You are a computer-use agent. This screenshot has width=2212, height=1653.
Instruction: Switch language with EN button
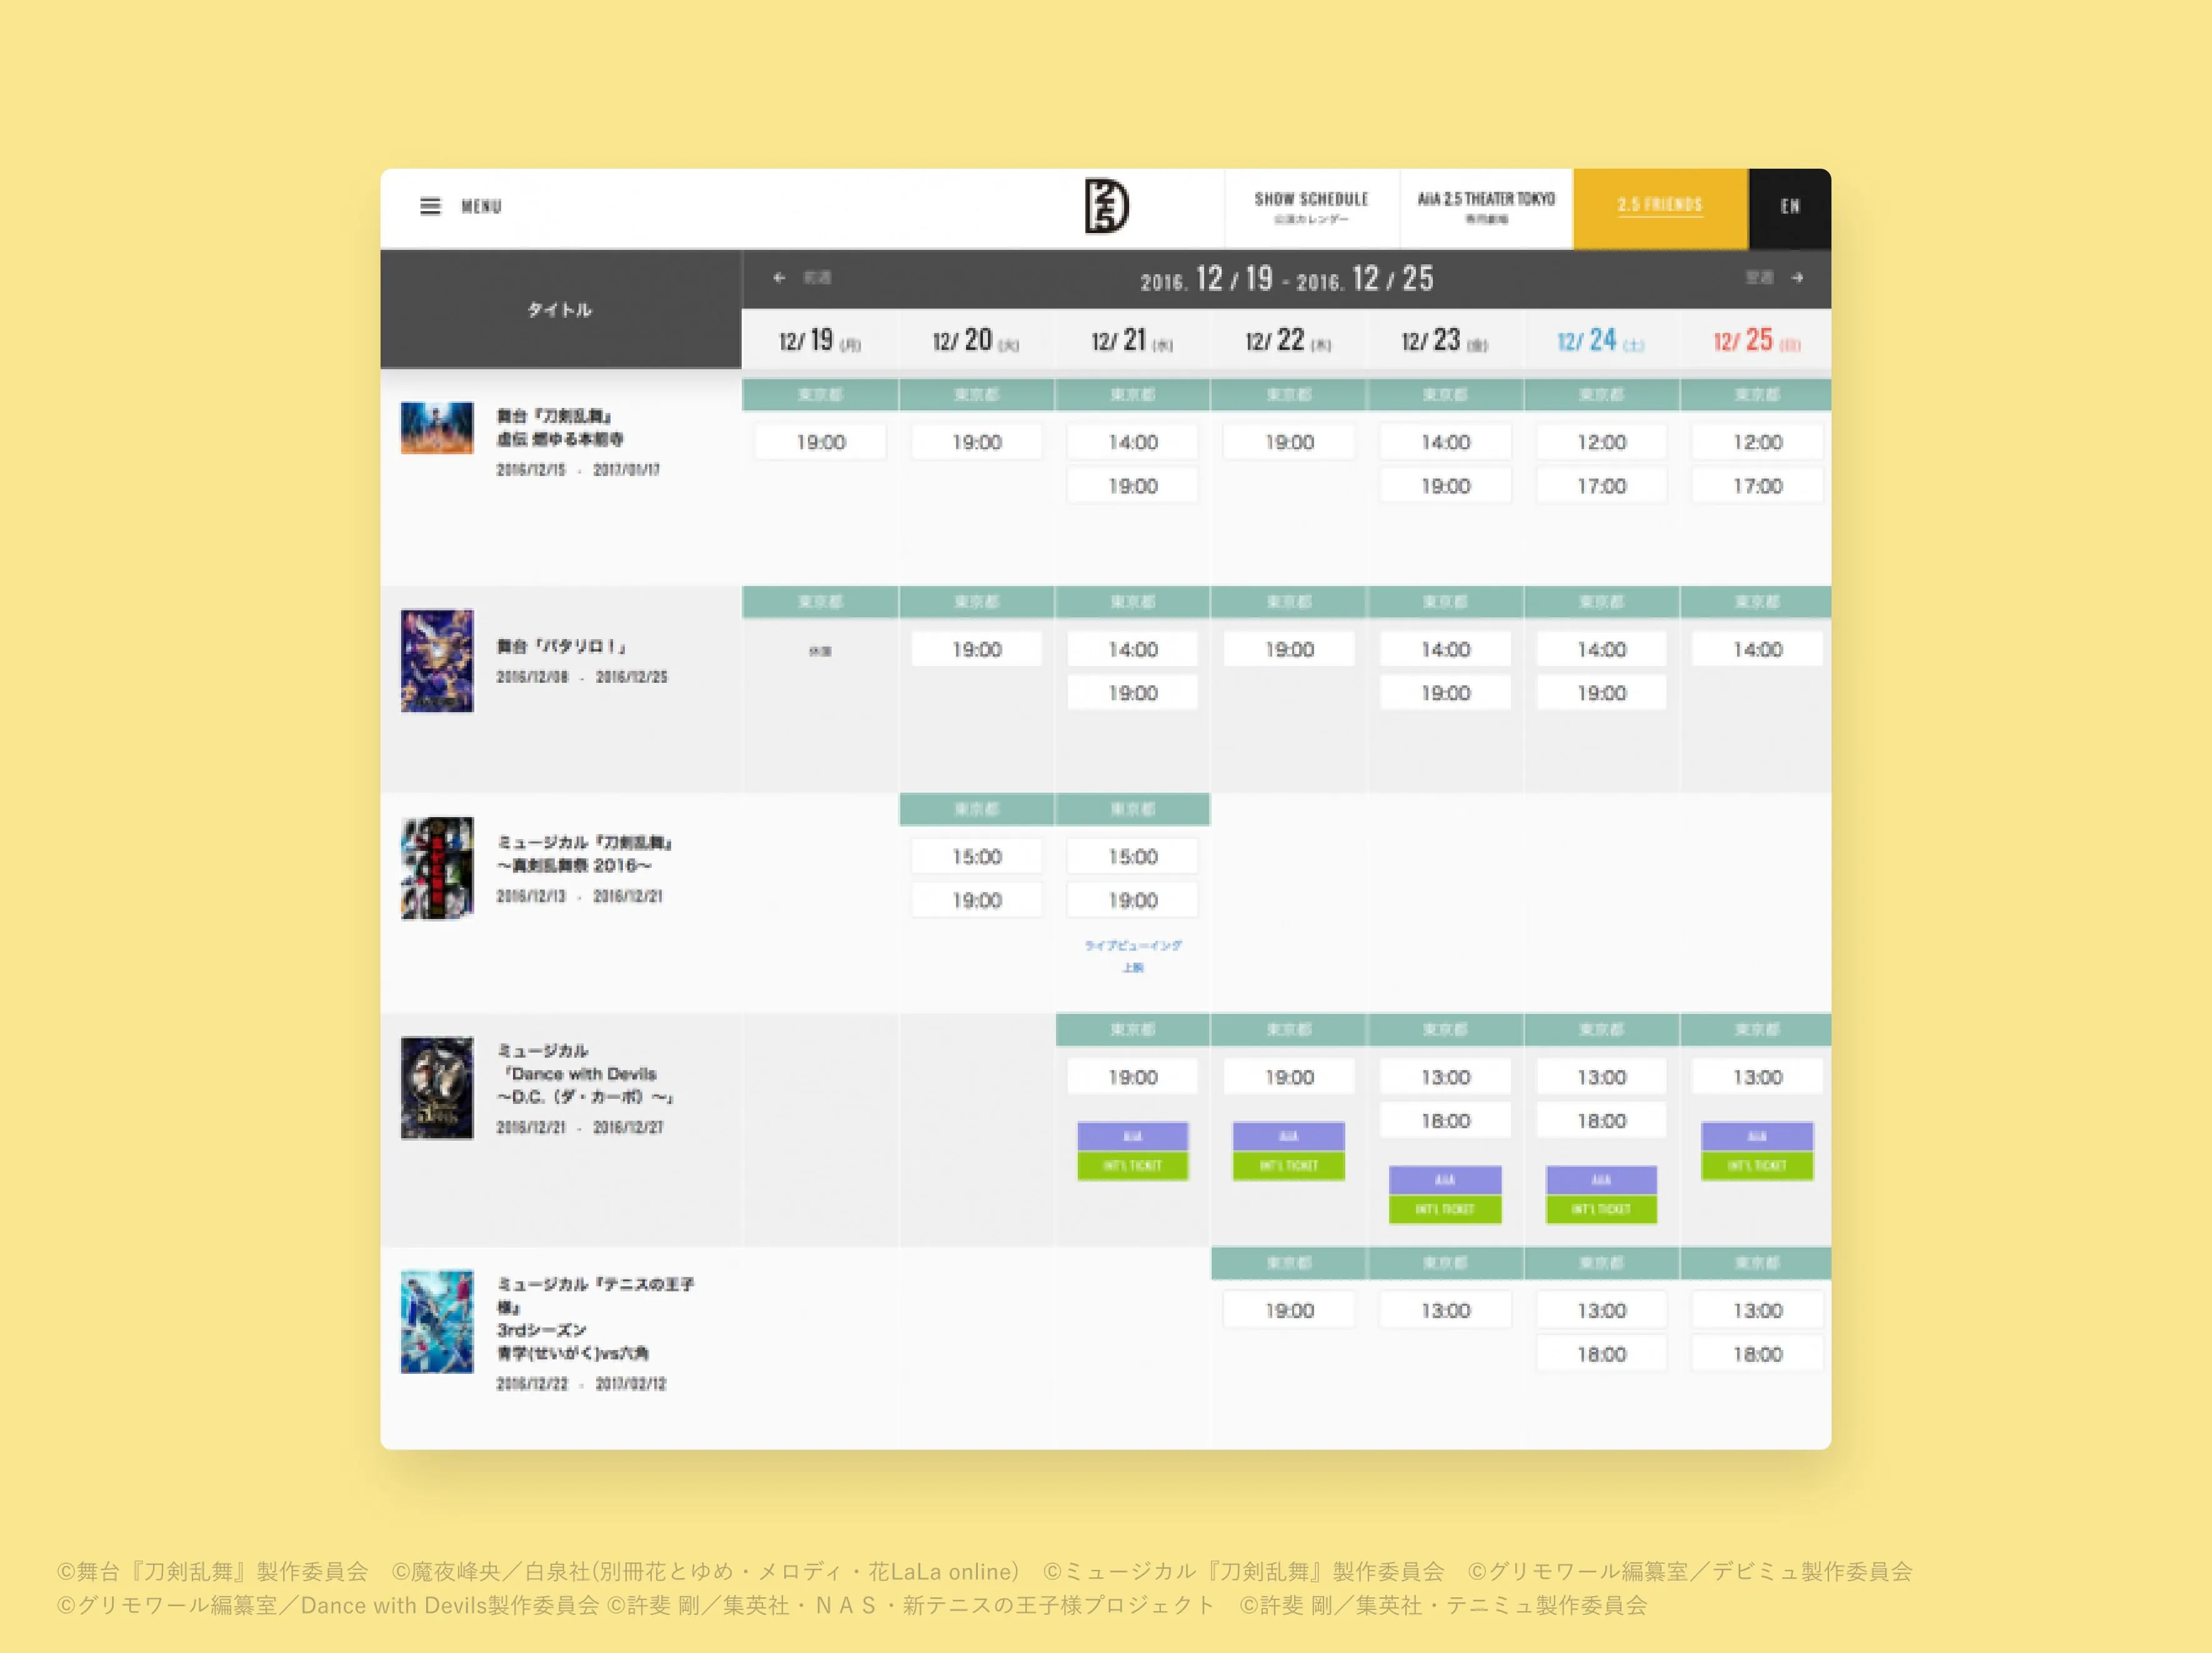click(x=1790, y=207)
